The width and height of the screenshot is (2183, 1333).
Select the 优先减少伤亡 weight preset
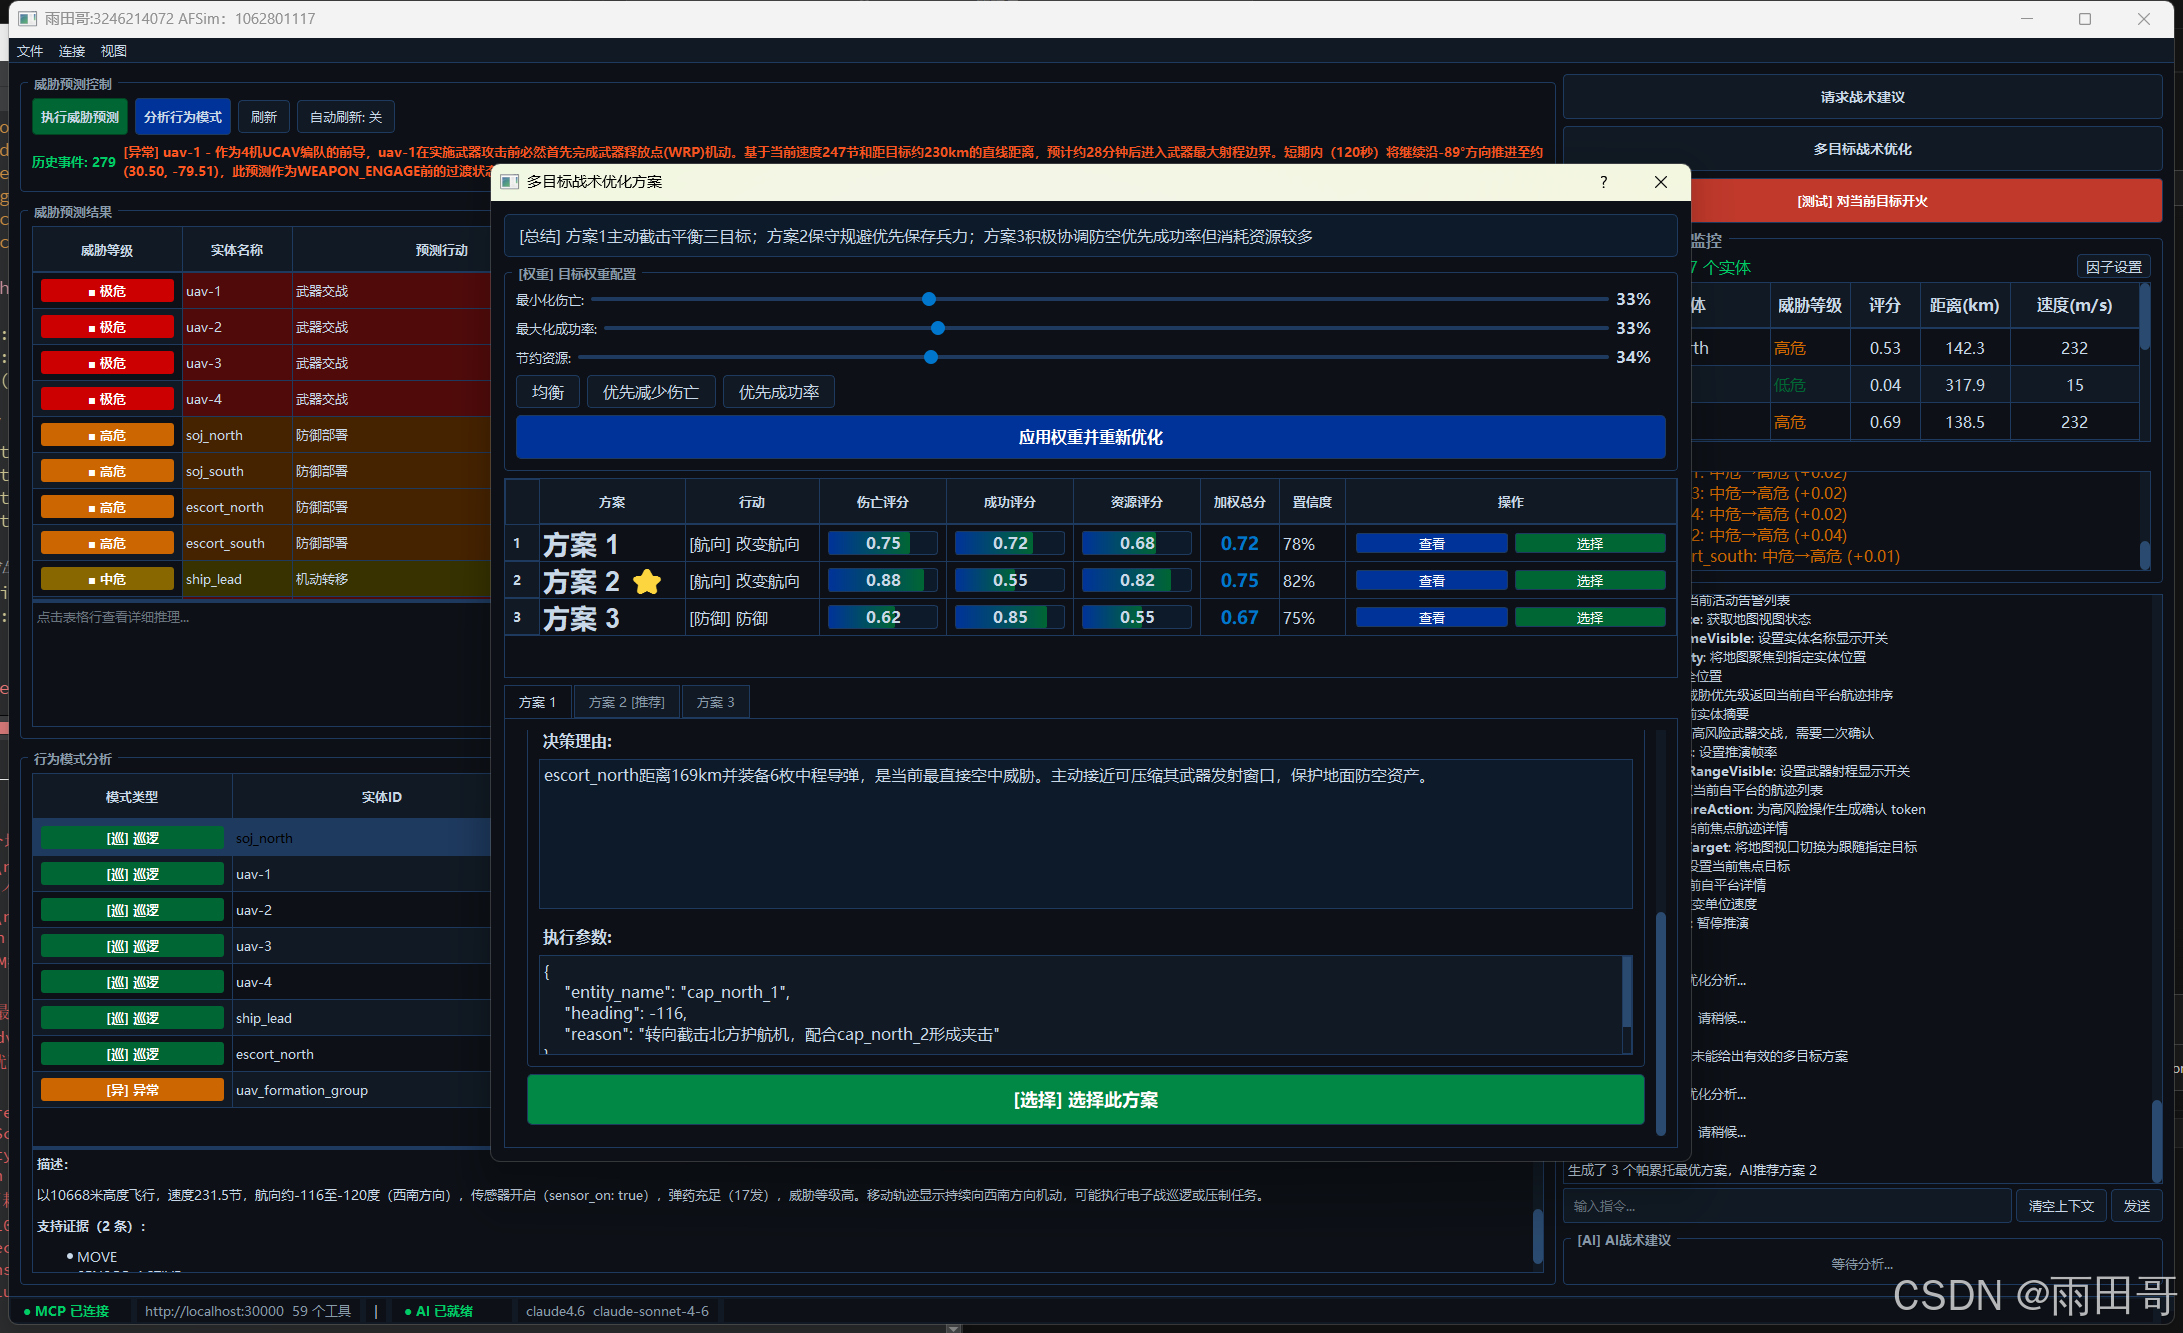(x=651, y=392)
